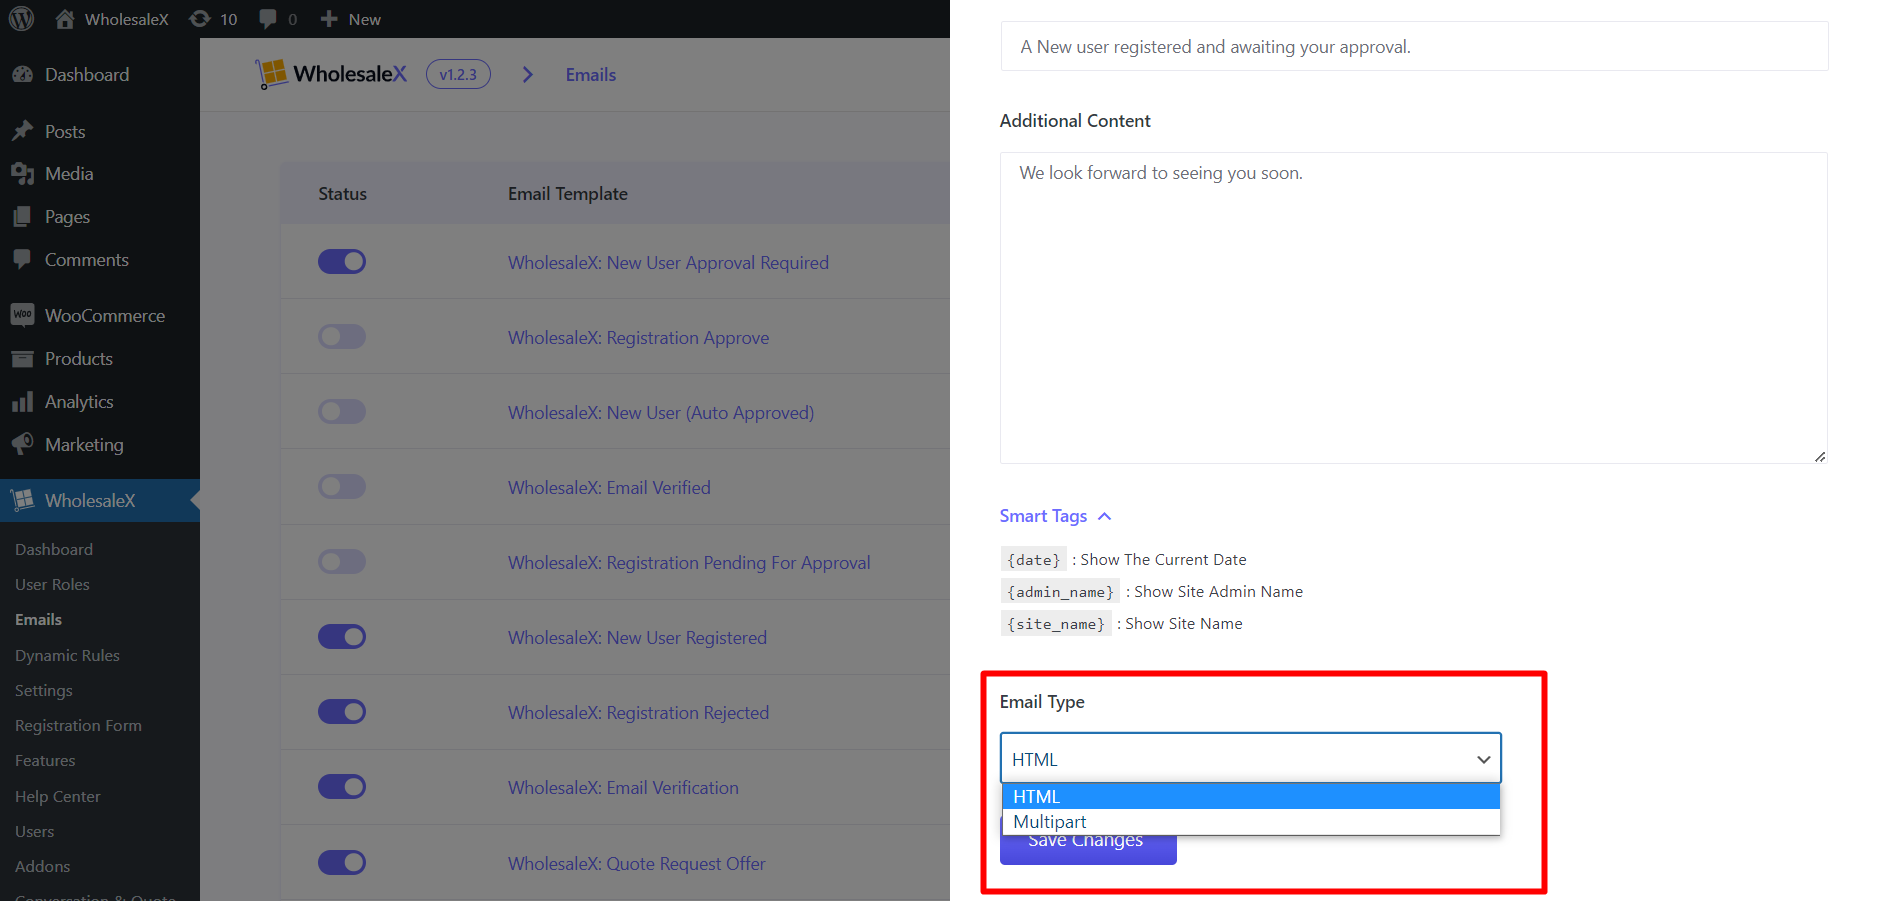The image size is (1877, 901).
Task: Open the 10 pending updates icon
Action: point(214,19)
